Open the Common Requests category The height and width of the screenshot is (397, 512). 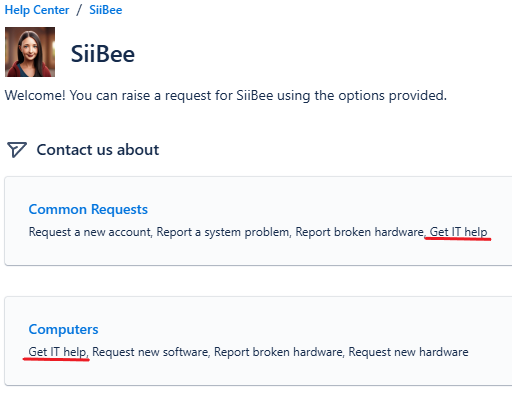coord(88,209)
